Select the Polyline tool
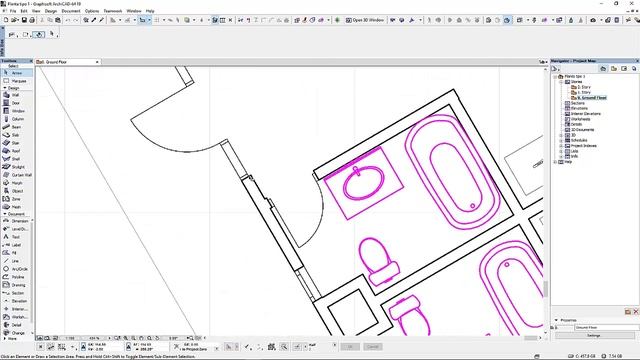The width and height of the screenshot is (640, 360). [17, 277]
